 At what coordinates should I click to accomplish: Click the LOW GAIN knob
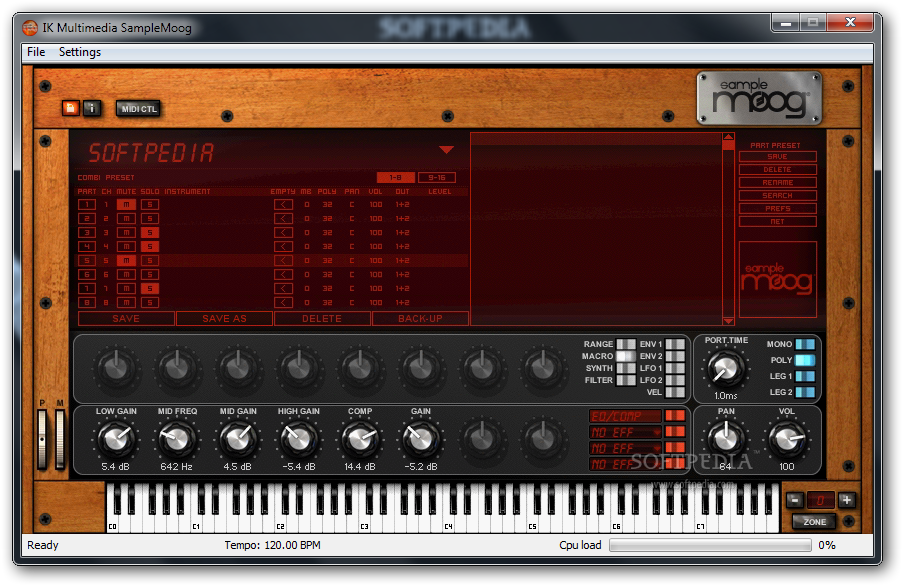[x=116, y=439]
